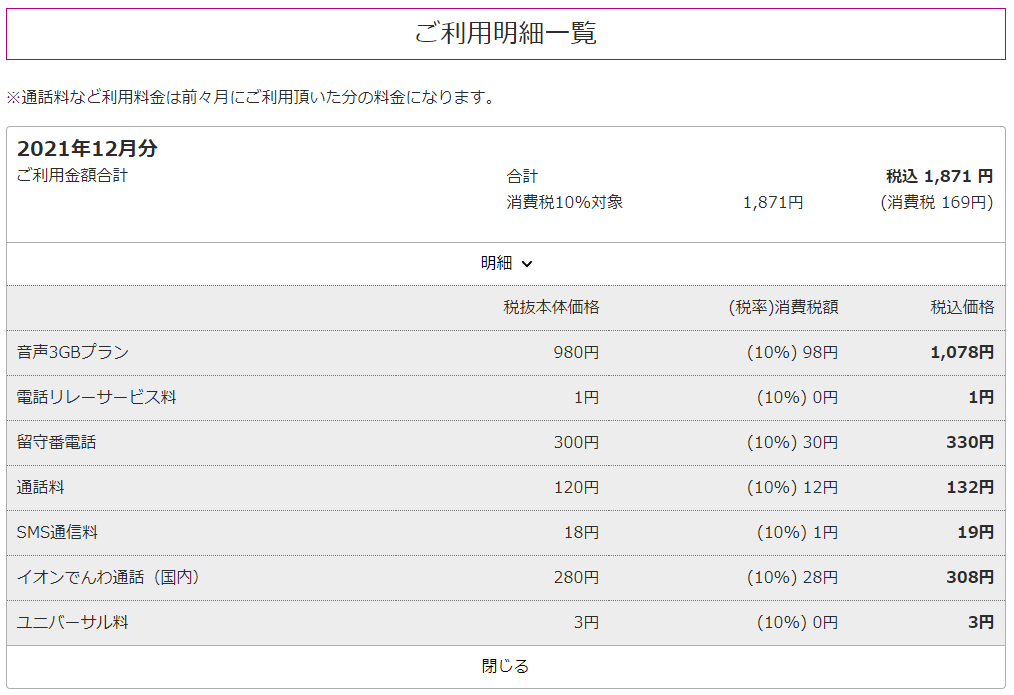Click the 税抜本体価格 column header

[x=551, y=307]
